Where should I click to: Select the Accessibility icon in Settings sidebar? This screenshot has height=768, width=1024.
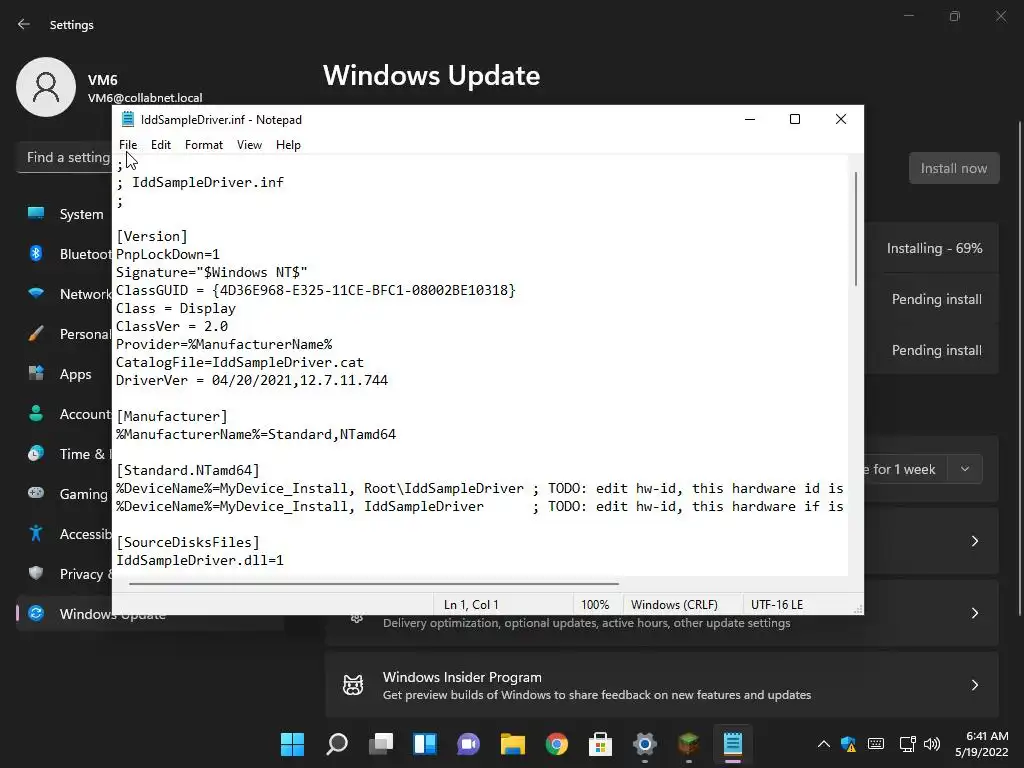36,534
